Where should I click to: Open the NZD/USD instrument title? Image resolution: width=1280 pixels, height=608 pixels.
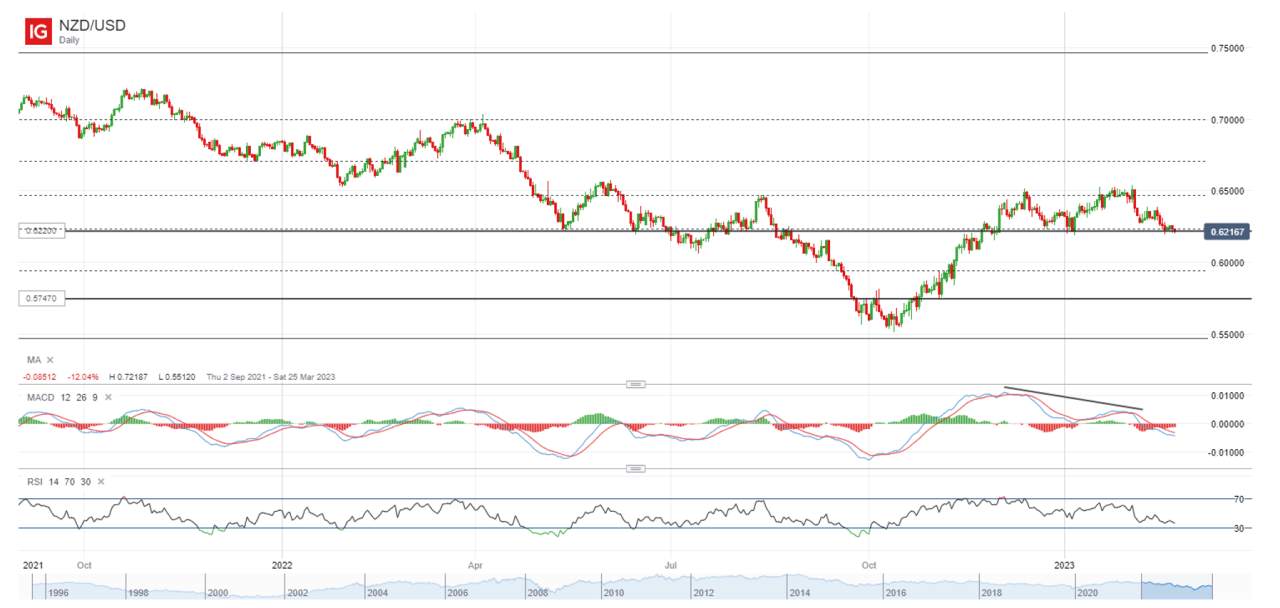click(x=92, y=25)
